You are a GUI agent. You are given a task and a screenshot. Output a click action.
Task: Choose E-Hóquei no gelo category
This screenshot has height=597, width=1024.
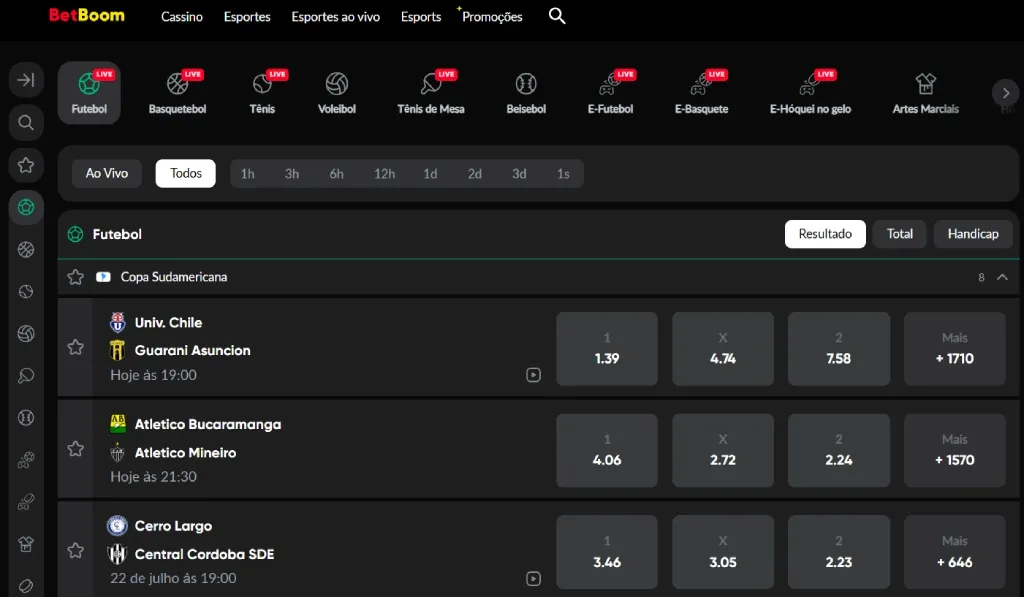click(810, 93)
